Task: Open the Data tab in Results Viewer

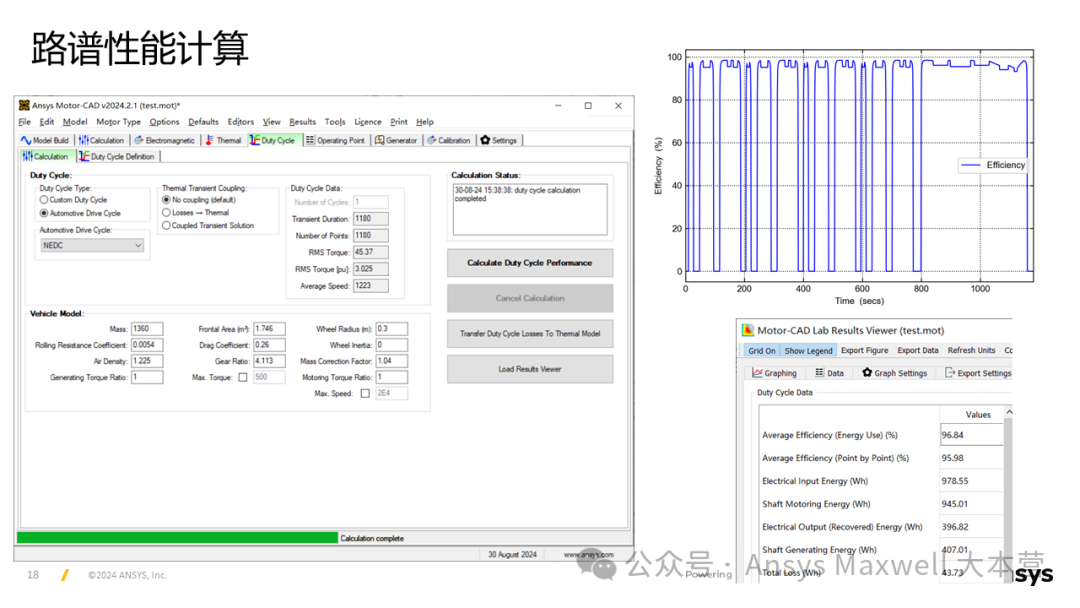Action: pos(829,373)
